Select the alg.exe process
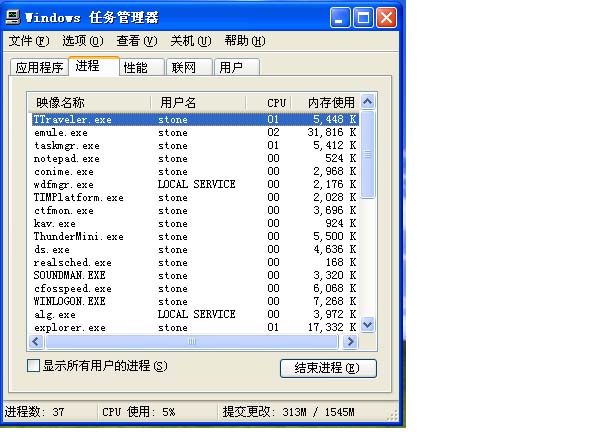 [x=195, y=315]
